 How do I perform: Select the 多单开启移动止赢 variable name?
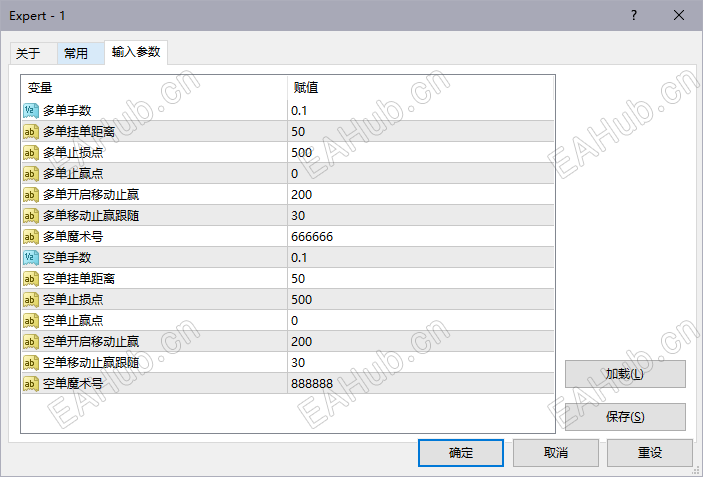pyautogui.click(x=91, y=195)
